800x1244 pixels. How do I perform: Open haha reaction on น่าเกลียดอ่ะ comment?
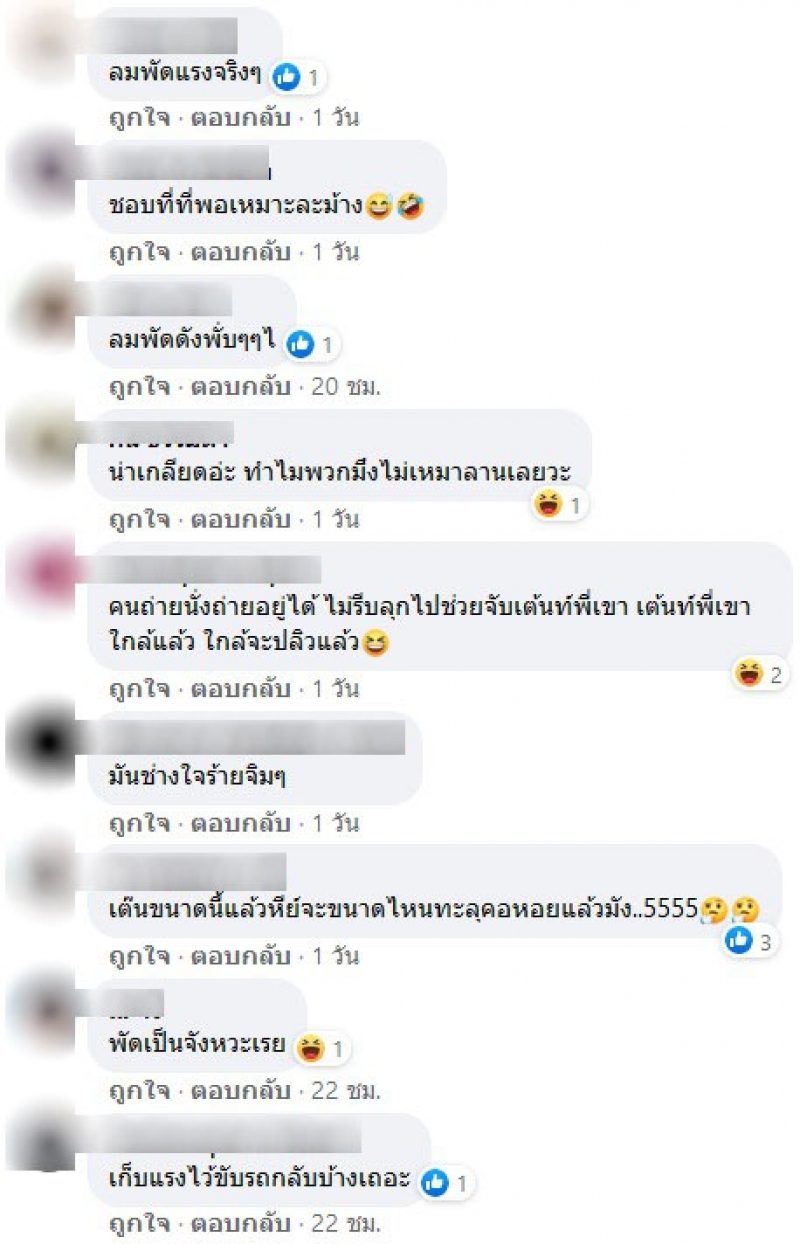click(x=549, y=506)
